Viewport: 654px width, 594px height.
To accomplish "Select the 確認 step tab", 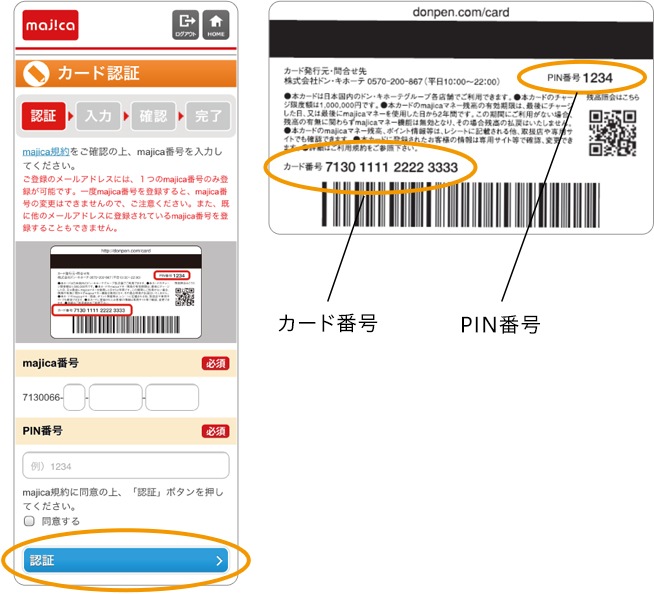I will [x=153, y=116].
